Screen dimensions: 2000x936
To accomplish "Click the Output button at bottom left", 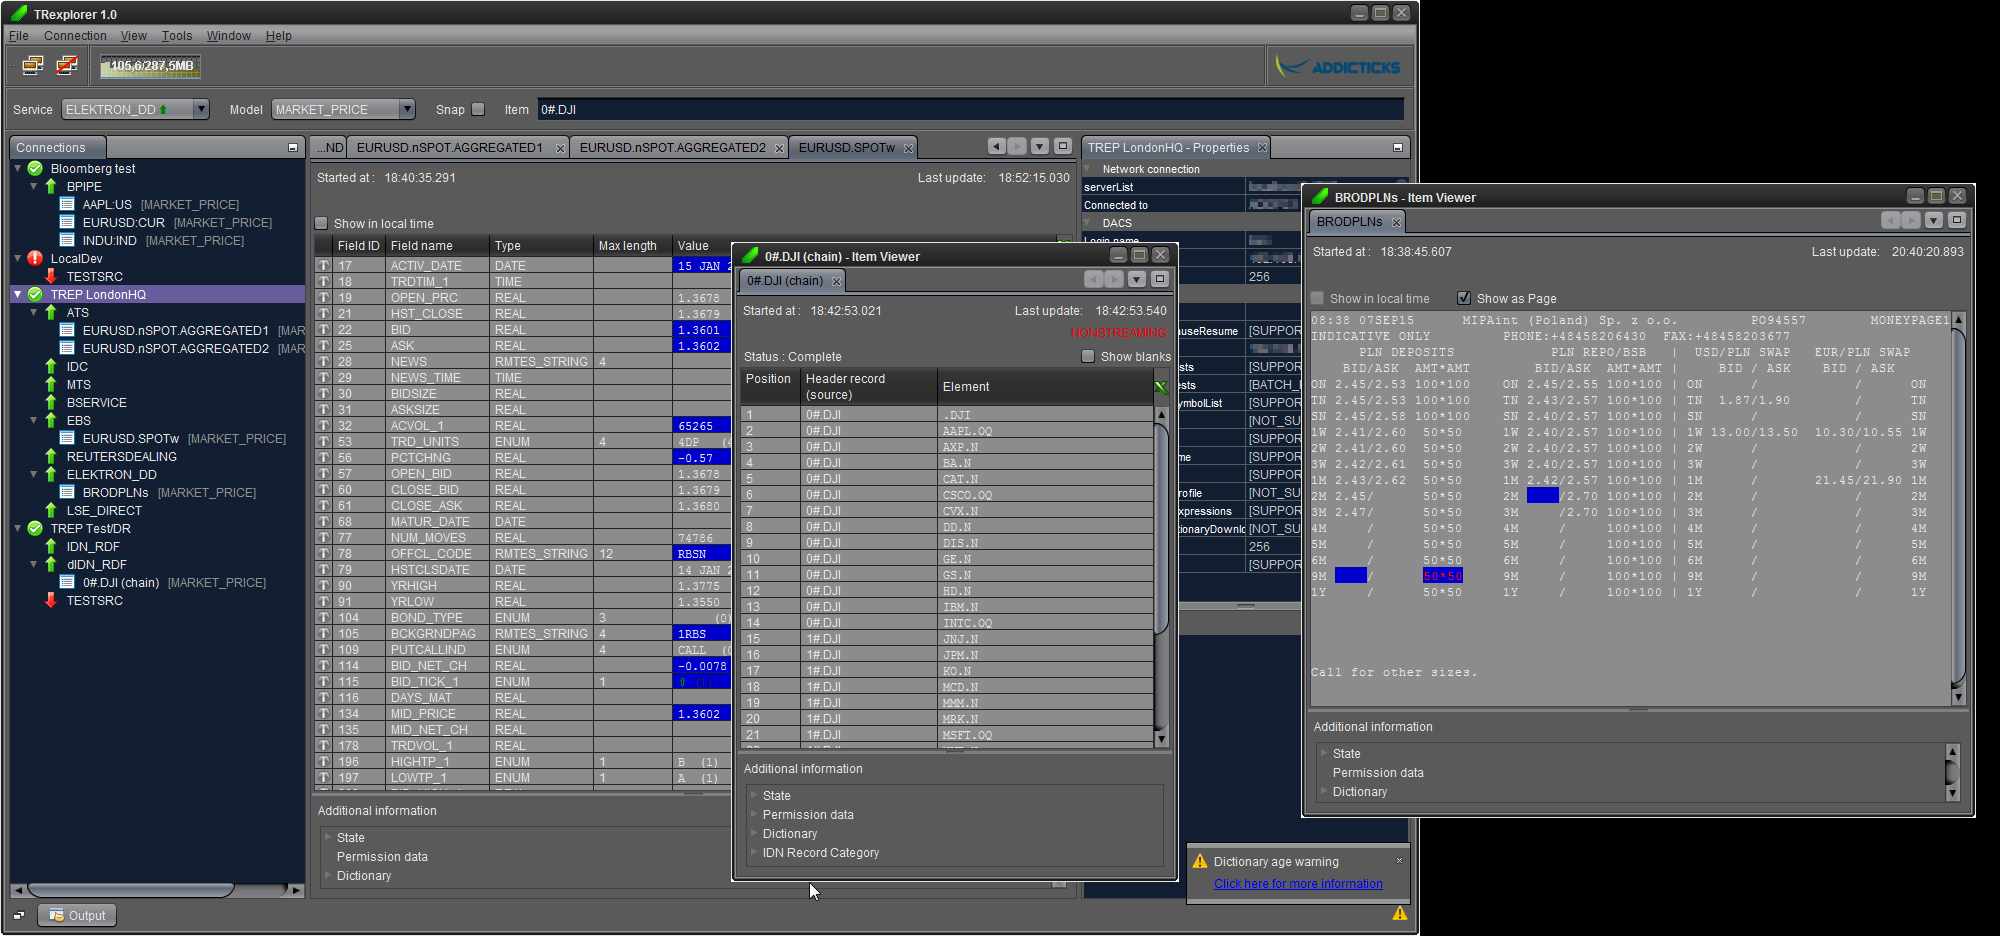I will click(x=78, y=915).
